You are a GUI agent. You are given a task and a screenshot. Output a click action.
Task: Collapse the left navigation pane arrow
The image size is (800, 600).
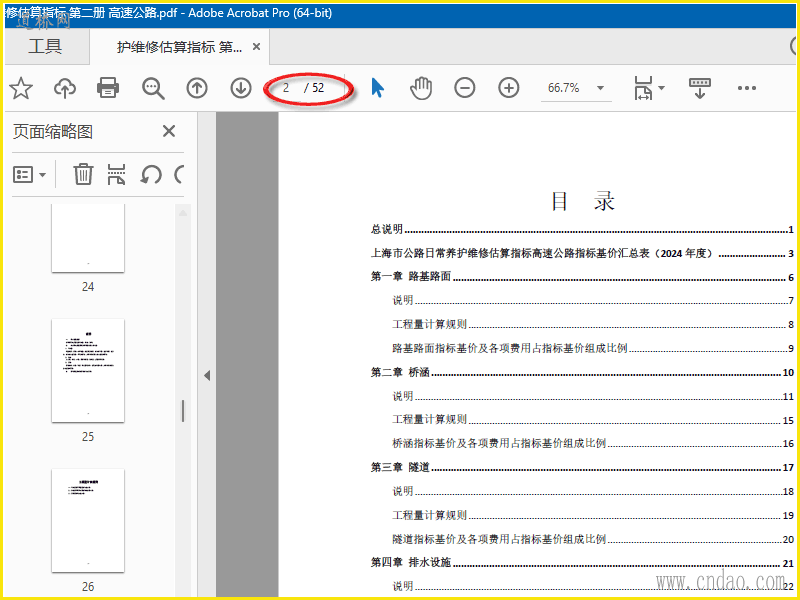click(x=207, y=376)
